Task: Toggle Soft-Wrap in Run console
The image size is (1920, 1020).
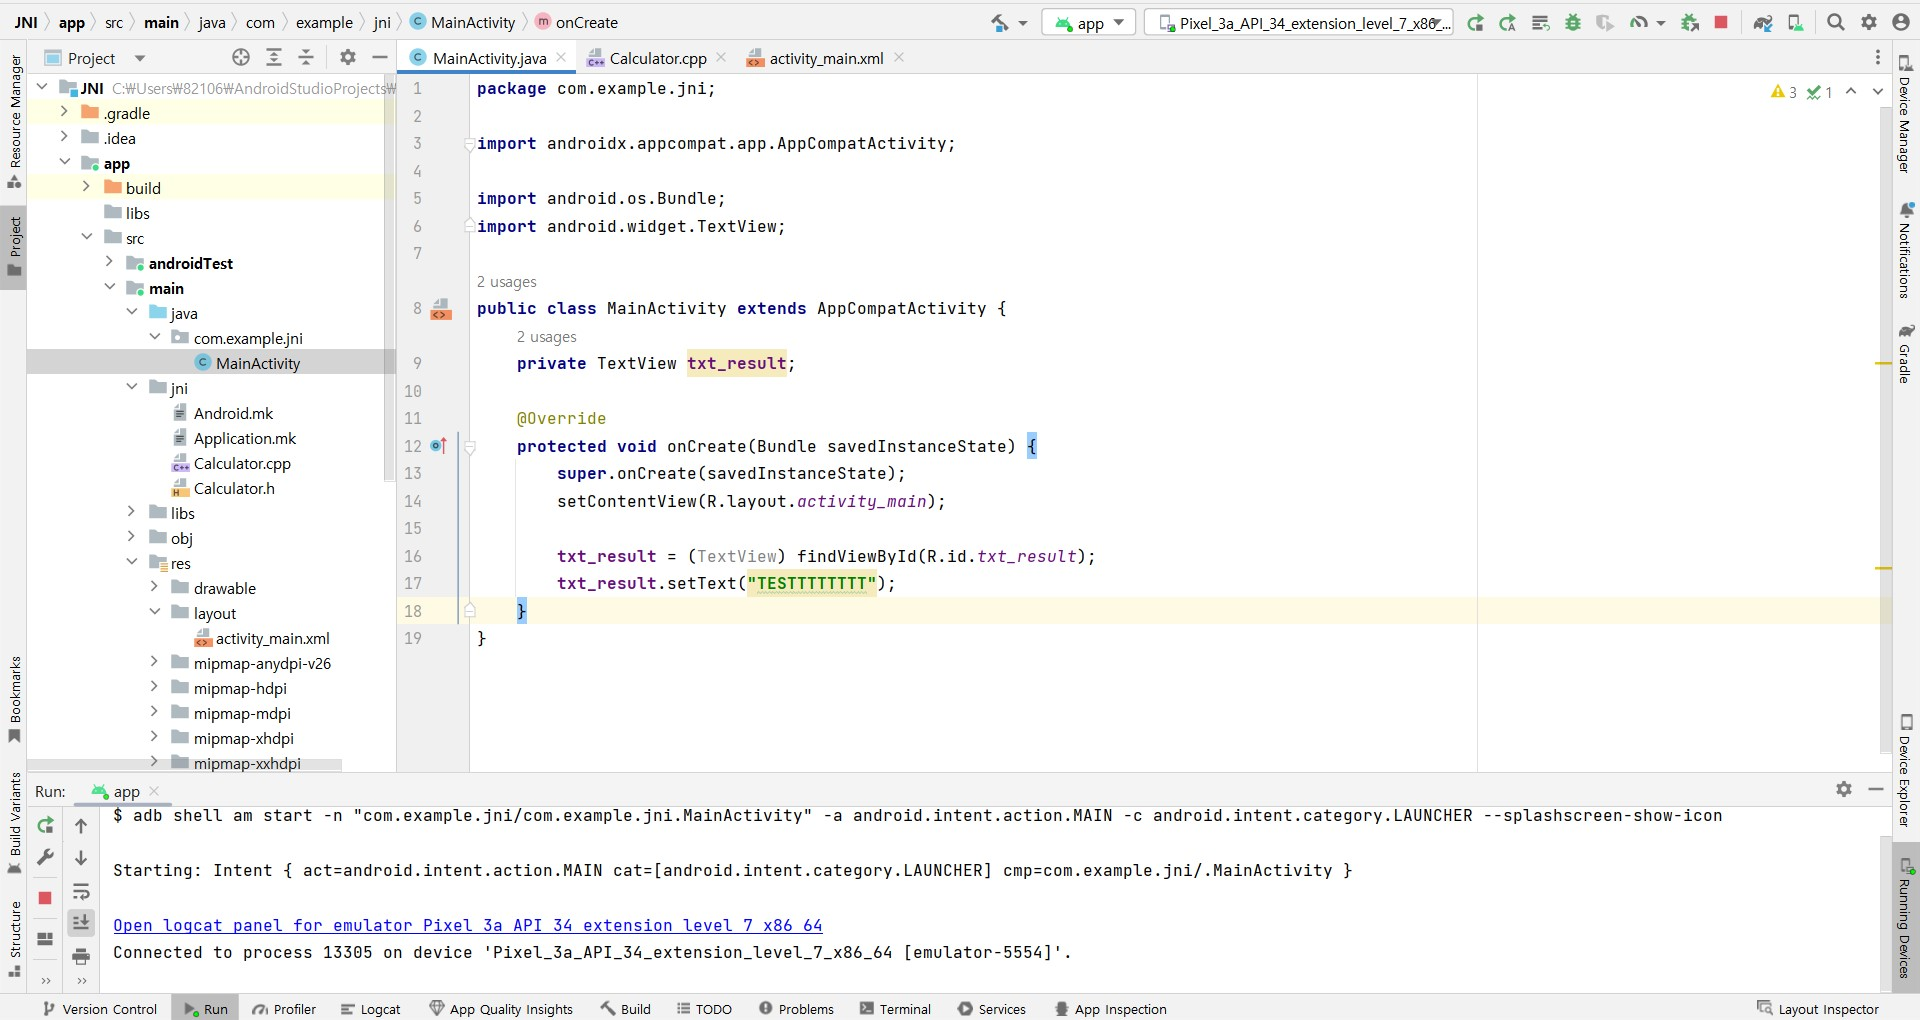Action: pos(81,891)
